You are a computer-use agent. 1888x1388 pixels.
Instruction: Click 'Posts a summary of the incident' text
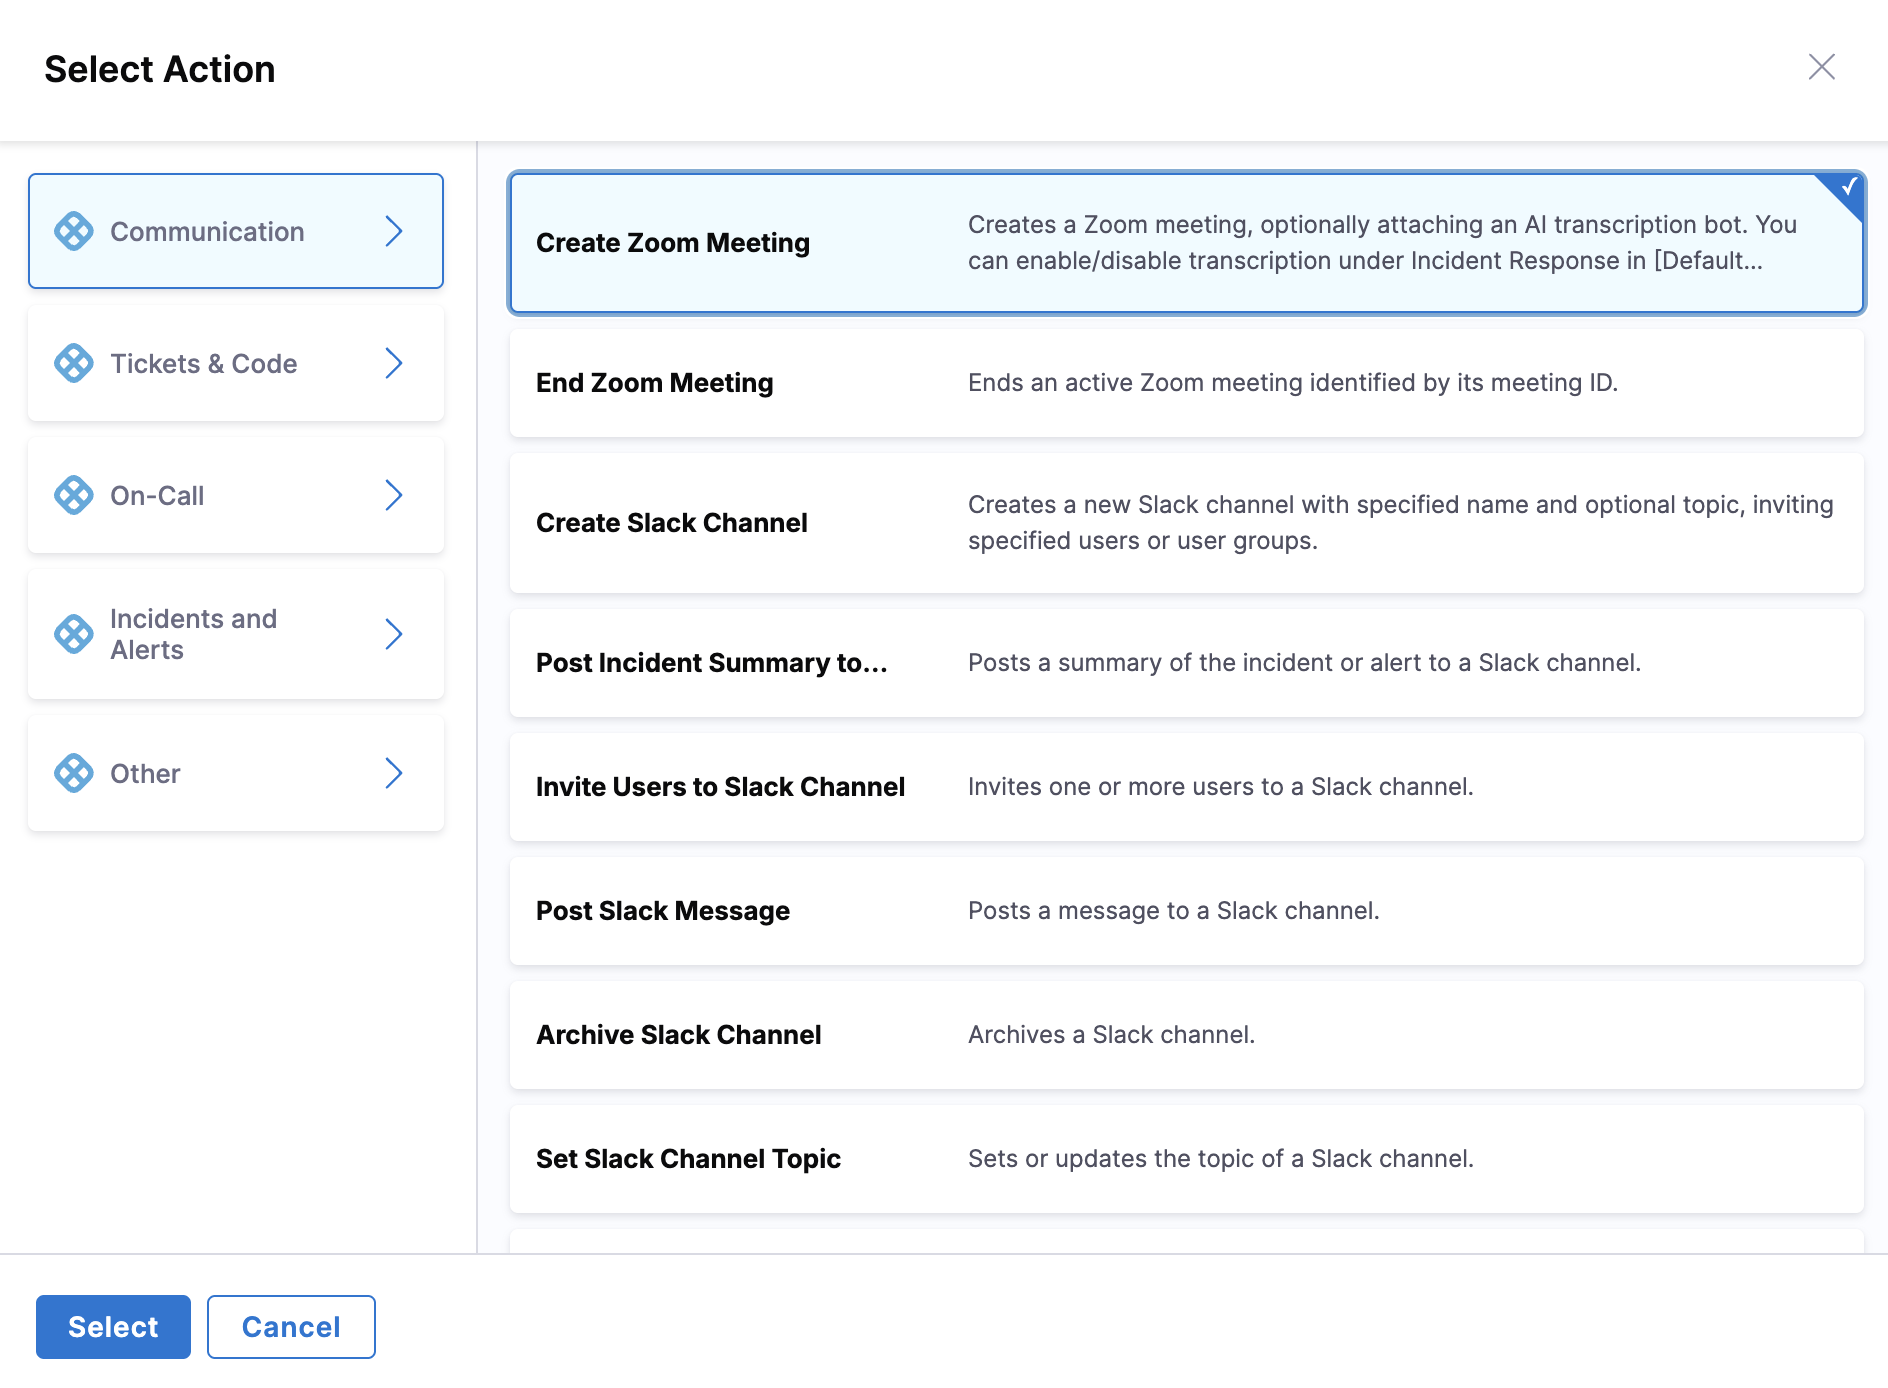(x=1305, y=663)
